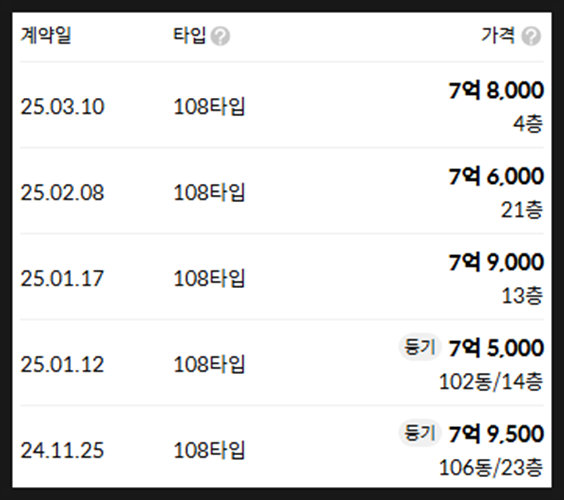Image resolution: width=564 pixels, height=500 pixels.
Task: Select the 타입 column header label
Action: (x=190, y=36)
